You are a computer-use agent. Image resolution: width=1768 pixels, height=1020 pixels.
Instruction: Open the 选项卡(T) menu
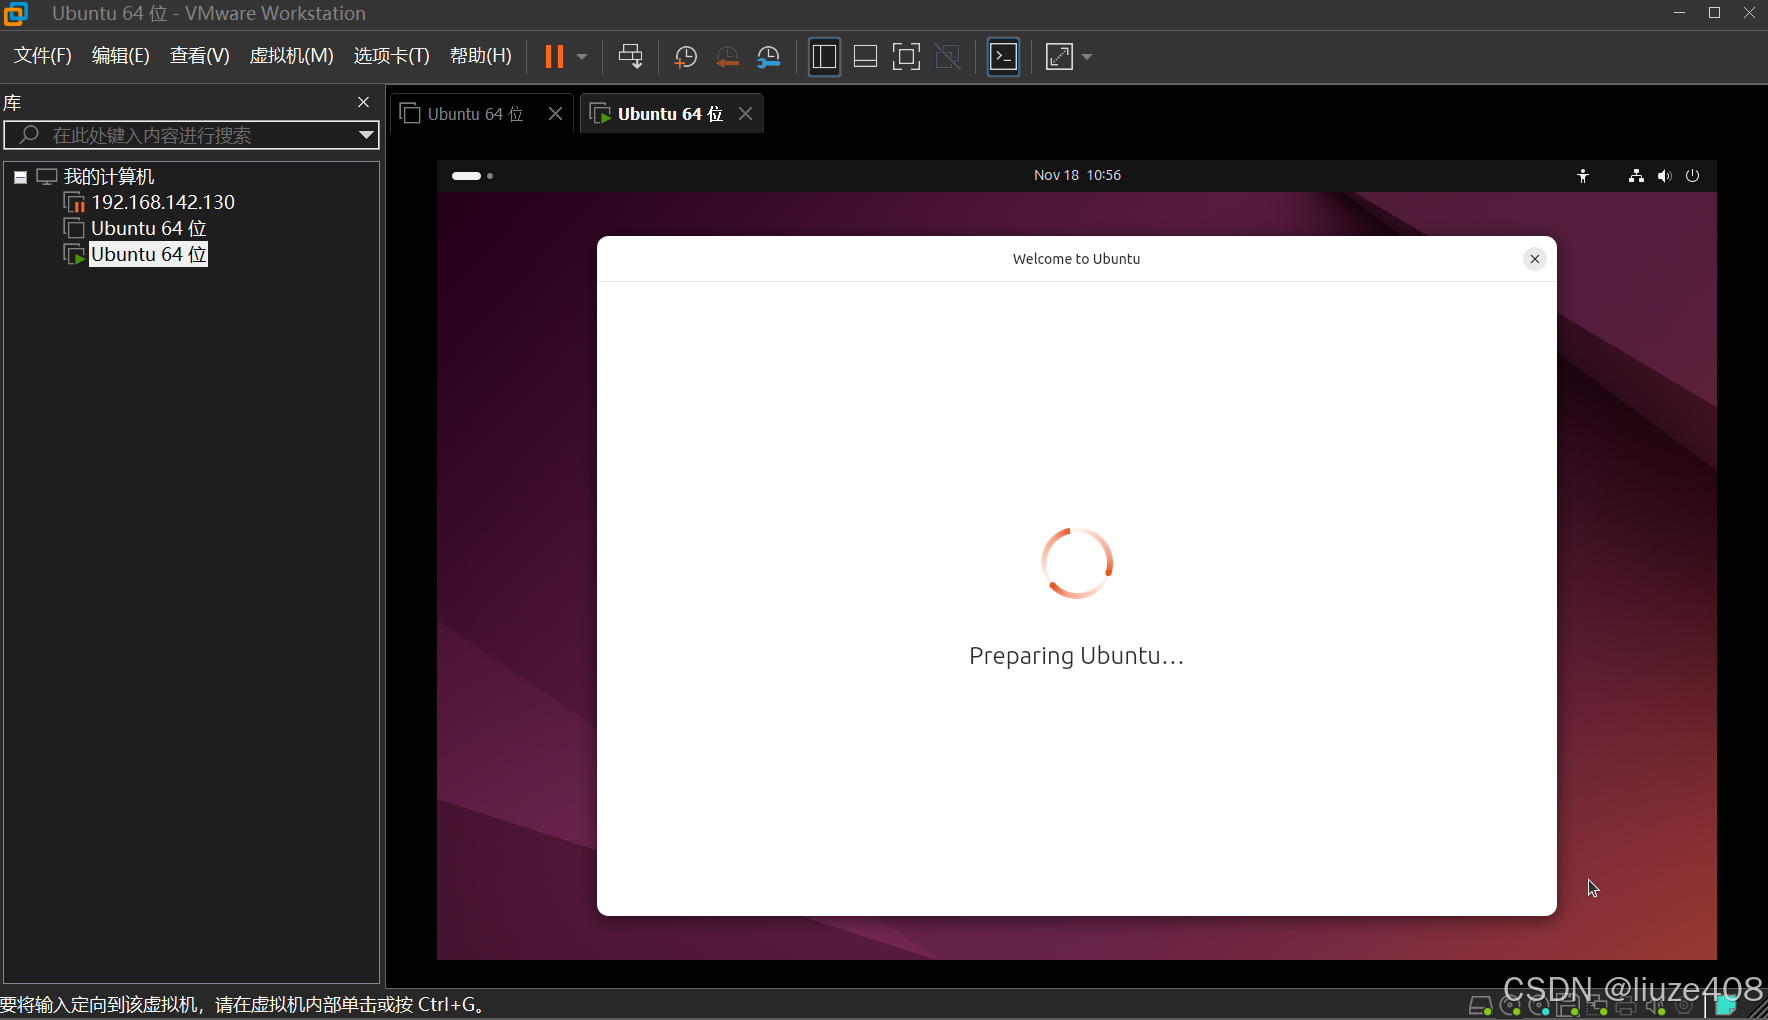(392, 56)
